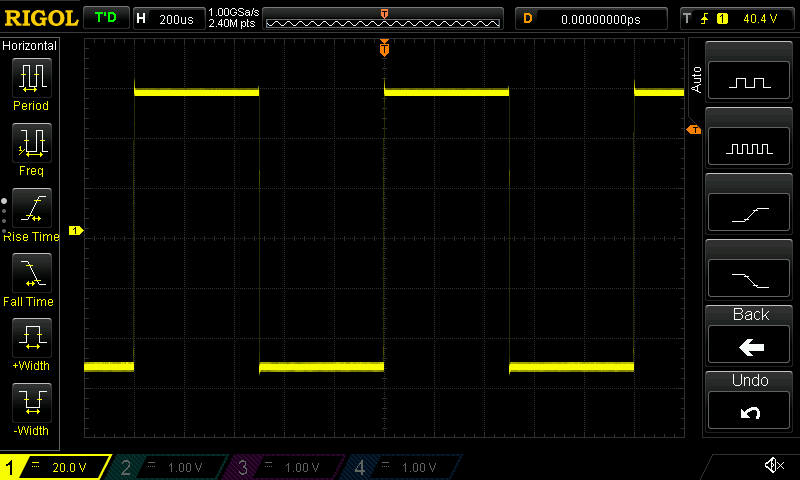800x480 pixels.
Task: Click the orange trigger level marker on the right edge
Action: coord(694,130)
